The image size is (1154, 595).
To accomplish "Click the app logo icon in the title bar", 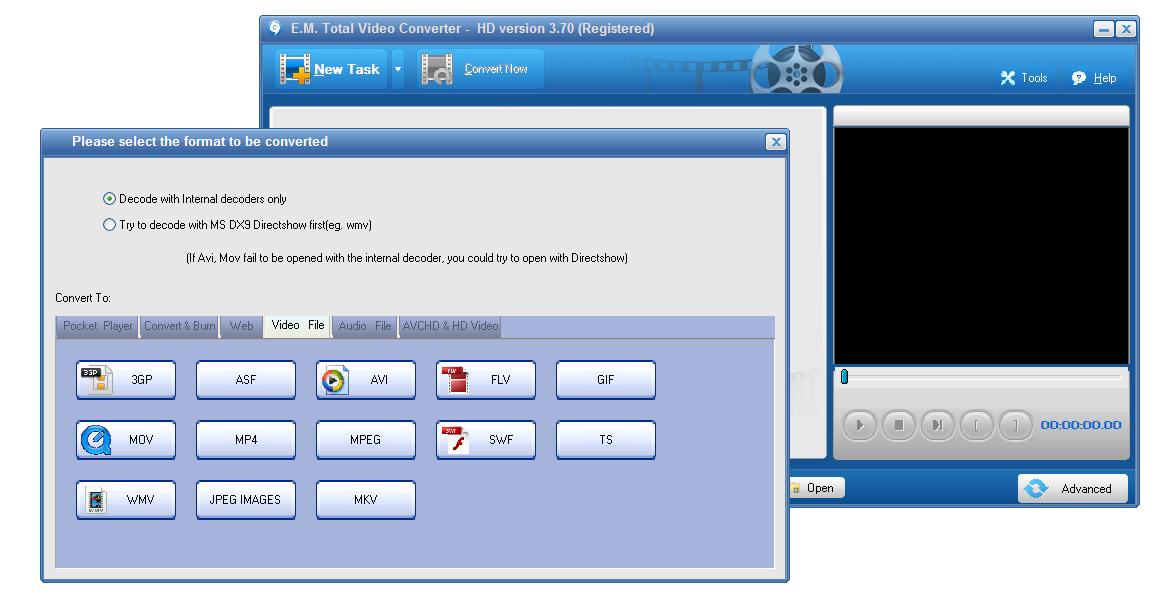I will tap(275, 28).
